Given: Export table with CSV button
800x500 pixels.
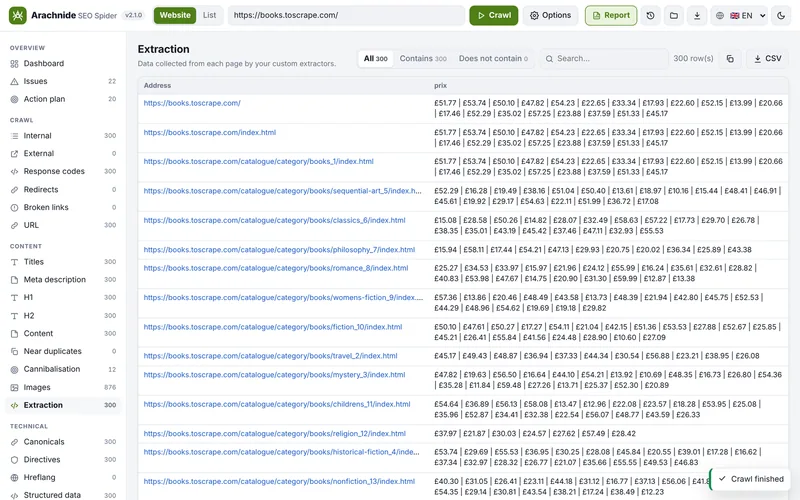Looking at the screenshot, I should 767,59.
